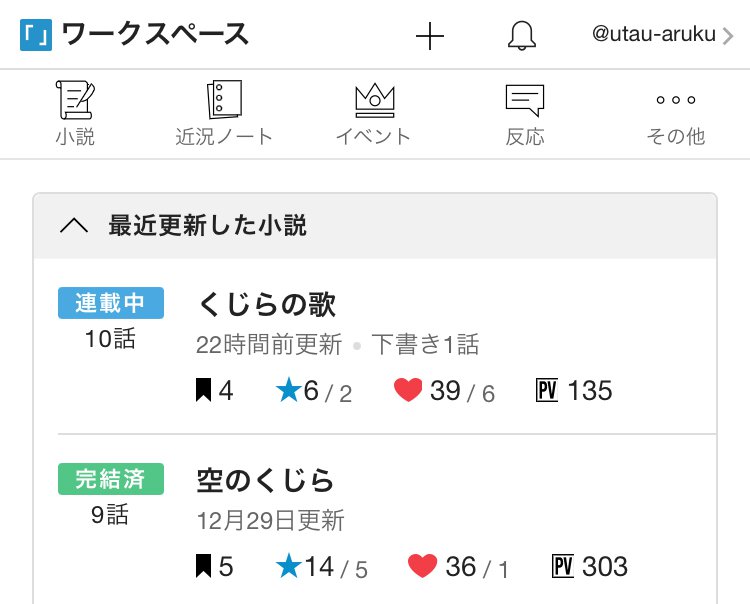Open the novel 空のくじら

[x=266, y=480]
